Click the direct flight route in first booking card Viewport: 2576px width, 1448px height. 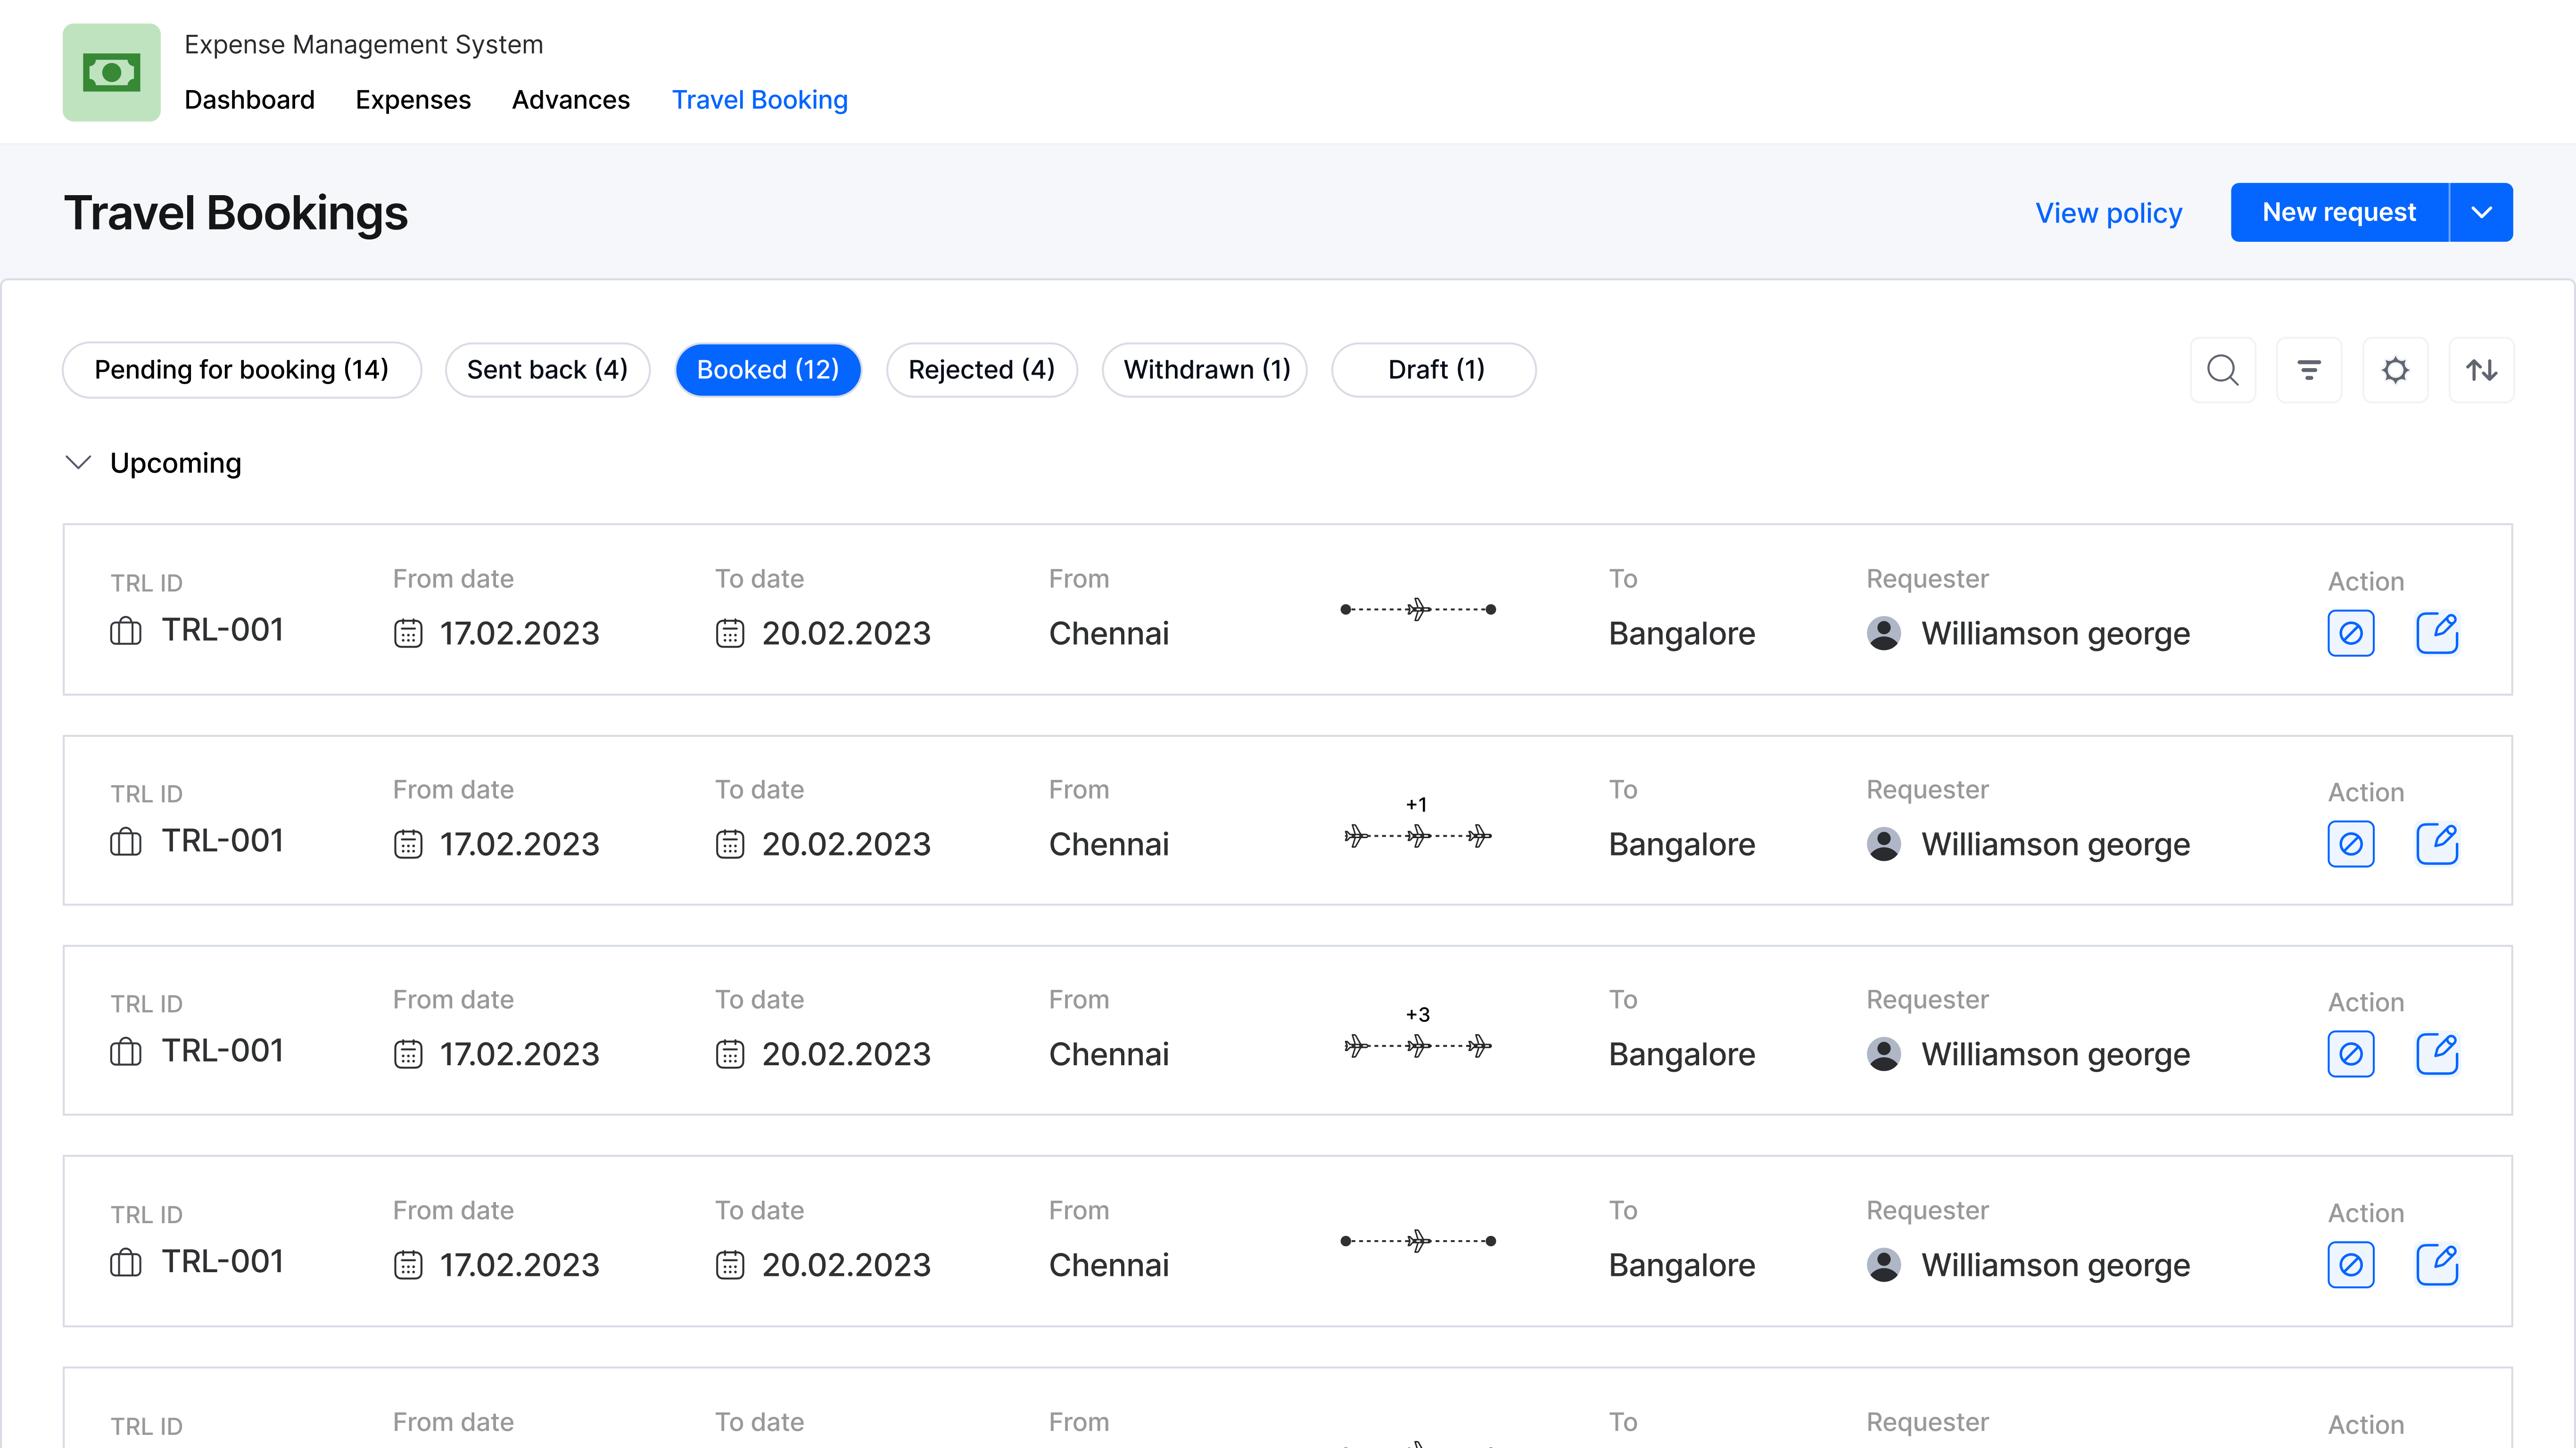point(1418,609)
